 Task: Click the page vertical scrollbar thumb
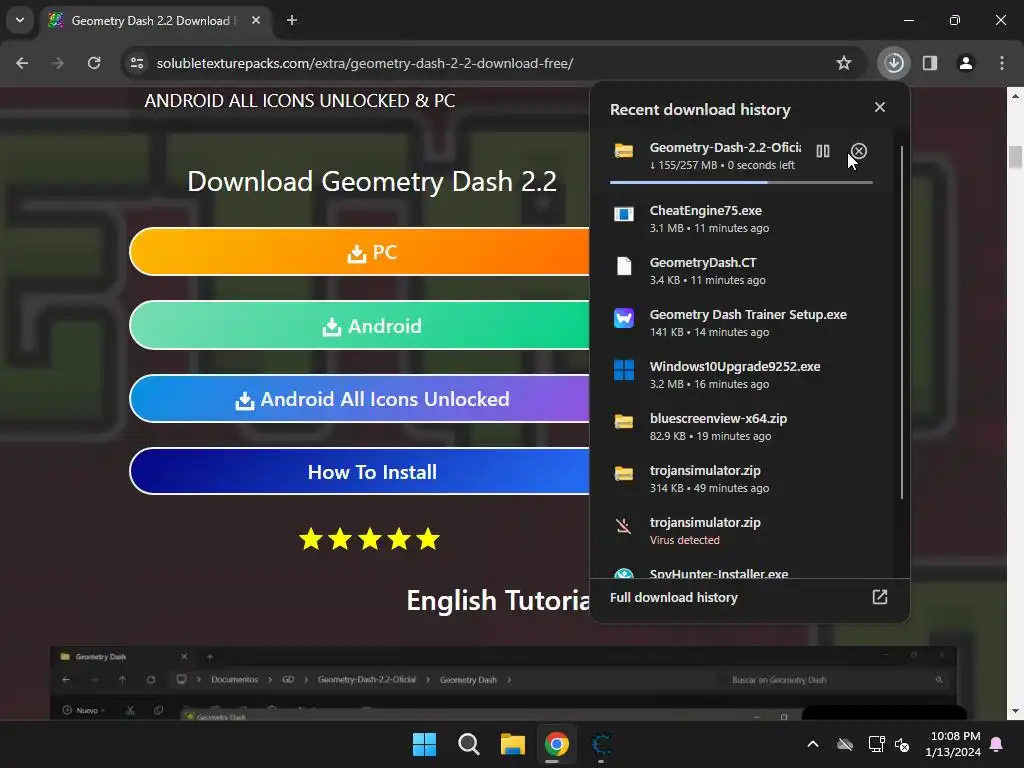(1015, 157)
